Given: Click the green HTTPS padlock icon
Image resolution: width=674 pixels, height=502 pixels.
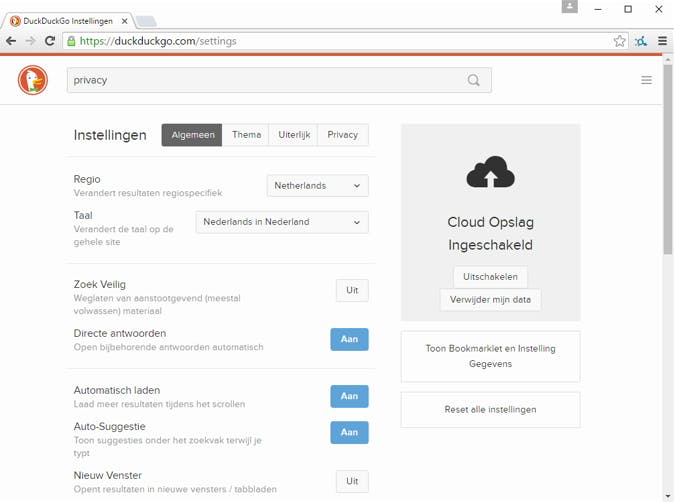Looking at the screenshot, I should click(x=71, y=41).
